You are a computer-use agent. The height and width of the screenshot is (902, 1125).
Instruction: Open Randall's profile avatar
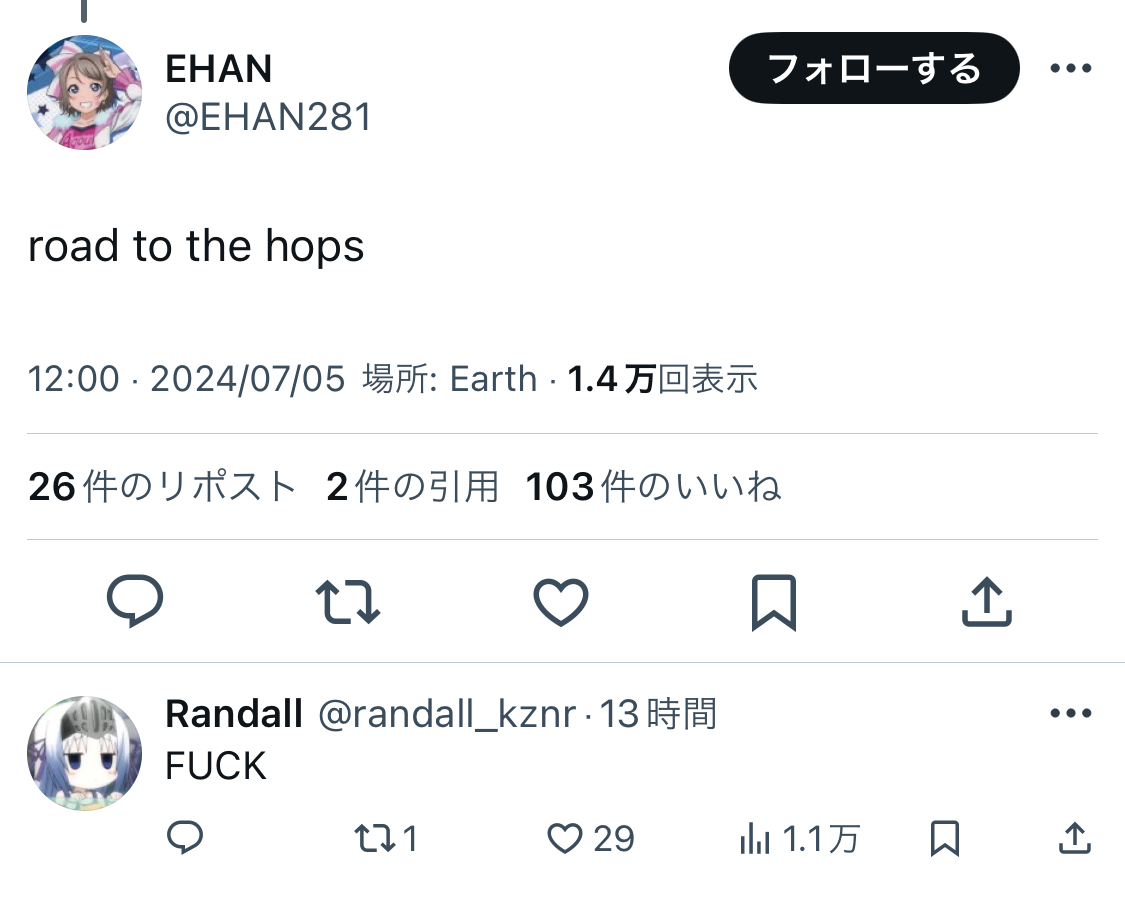tap(84, 752)
